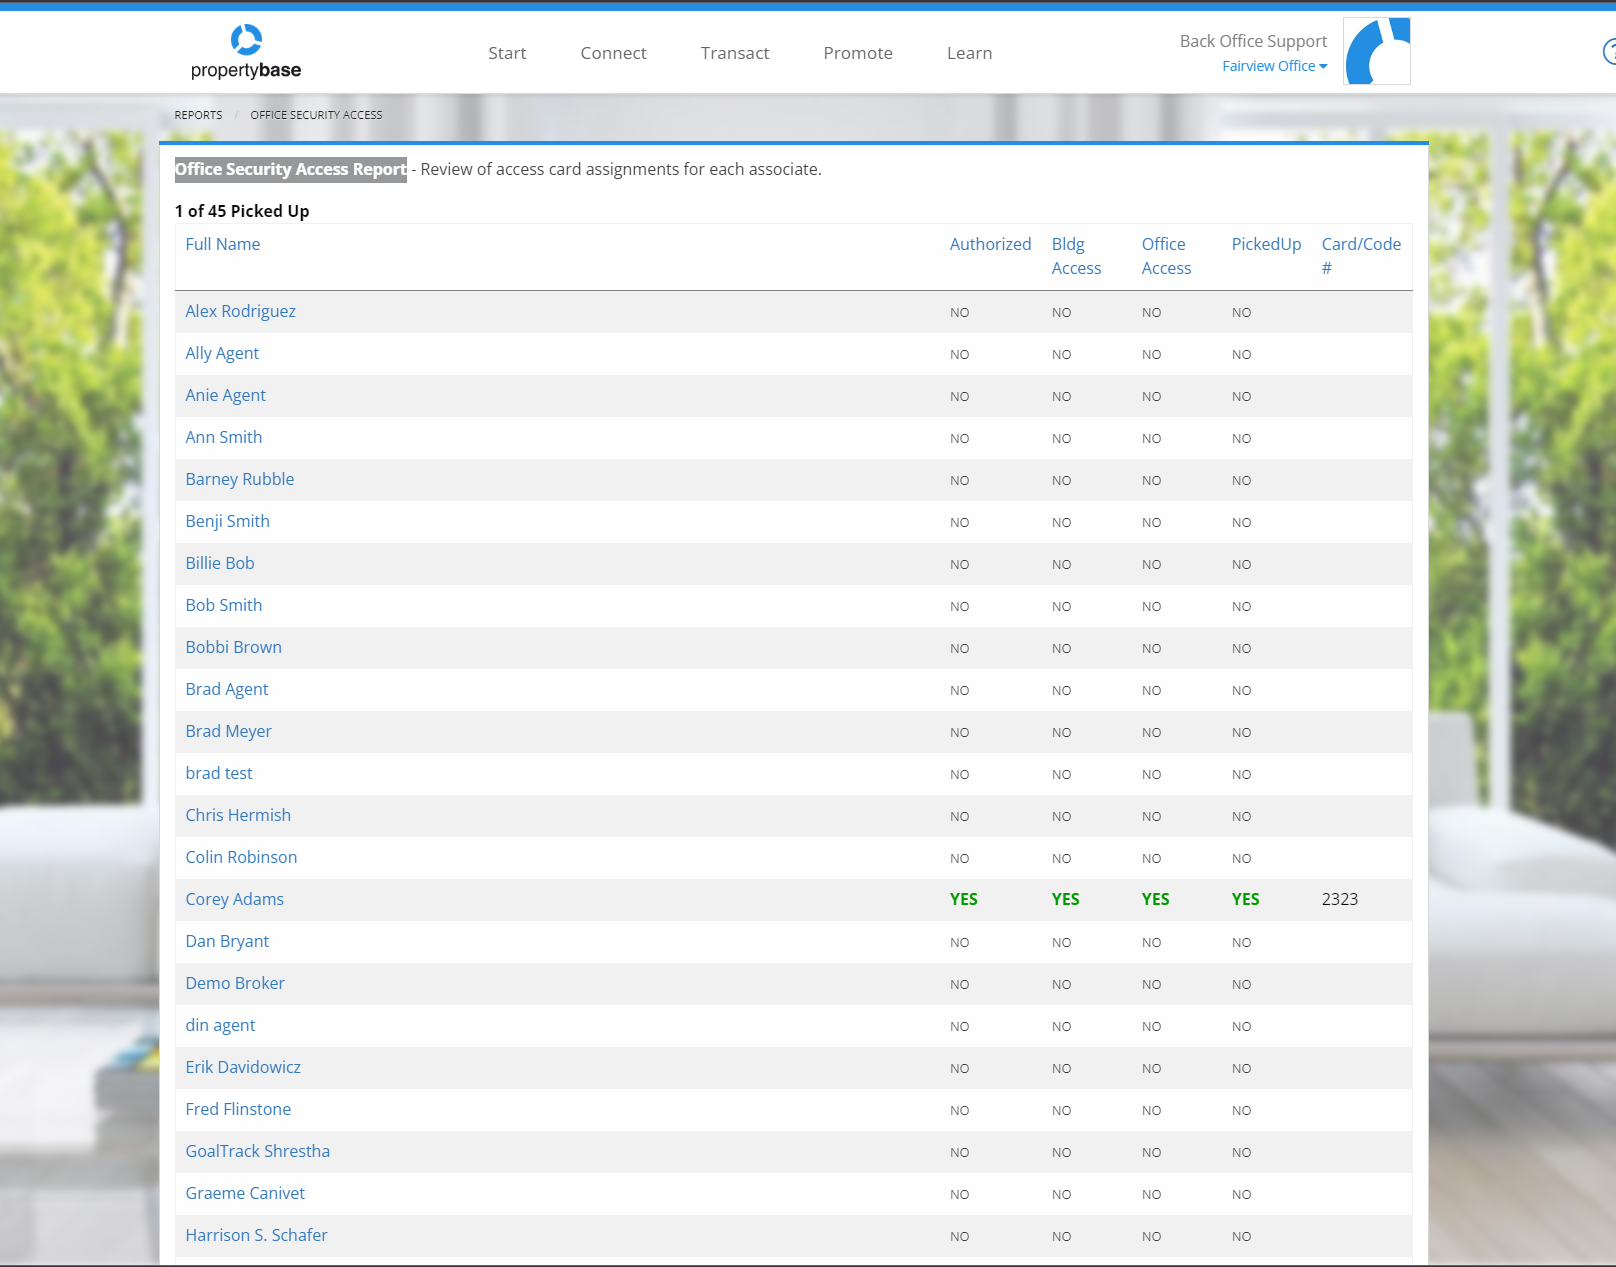This screenshot has height=1267, width=1616.
Task: Open the Promote menu
Action: [857, 52]
